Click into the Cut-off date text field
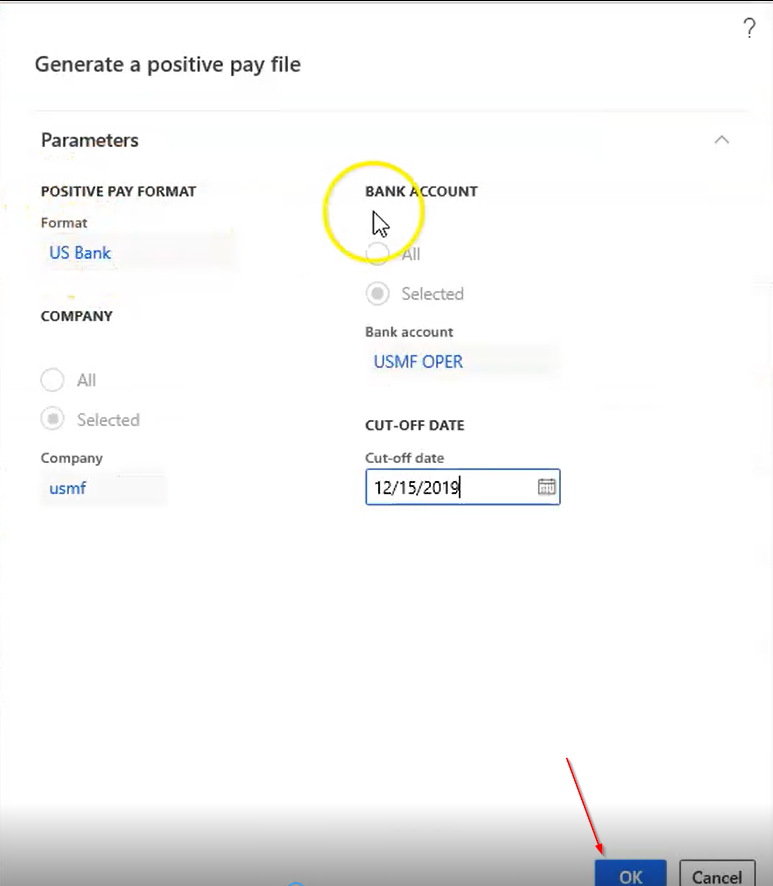The height and width of the screenshot is (886, 773). (448, 488)
